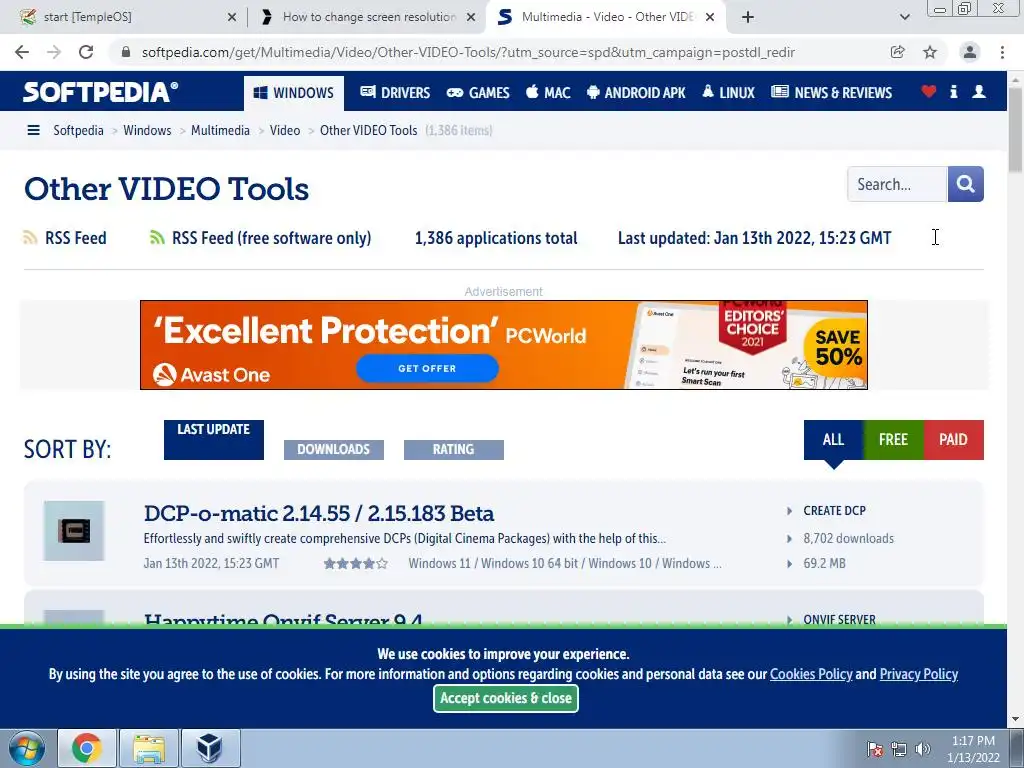
Task: Click the ONVIF SERVER tag link
Action: 839,619
